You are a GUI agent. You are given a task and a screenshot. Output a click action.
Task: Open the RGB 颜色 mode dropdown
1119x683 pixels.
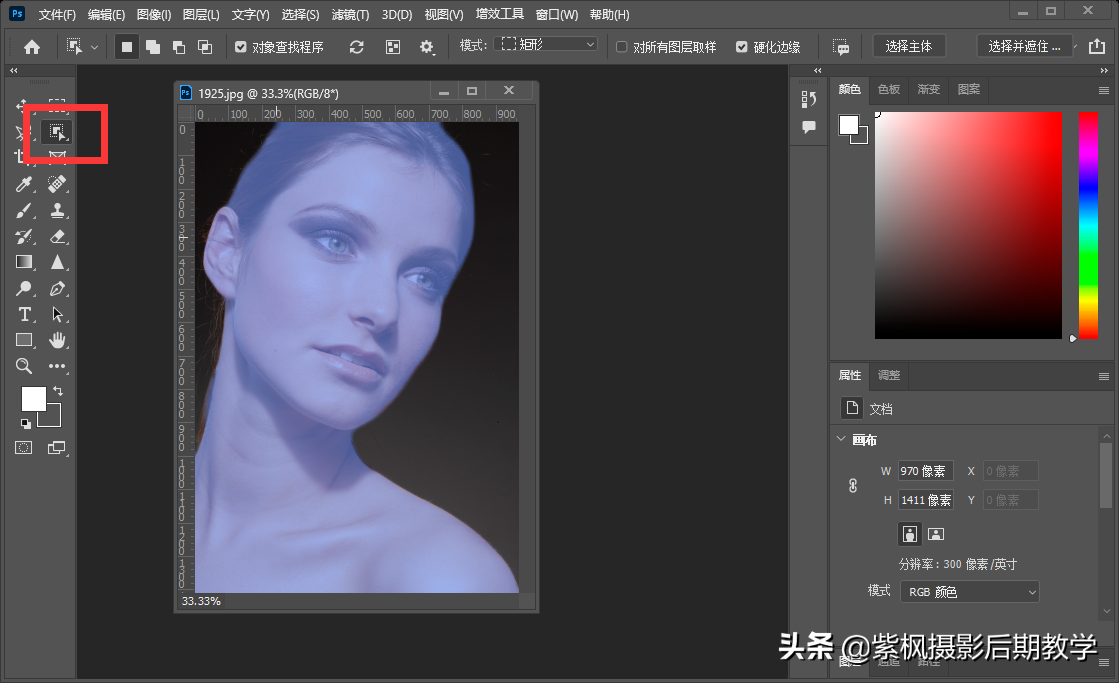point(969,592)
